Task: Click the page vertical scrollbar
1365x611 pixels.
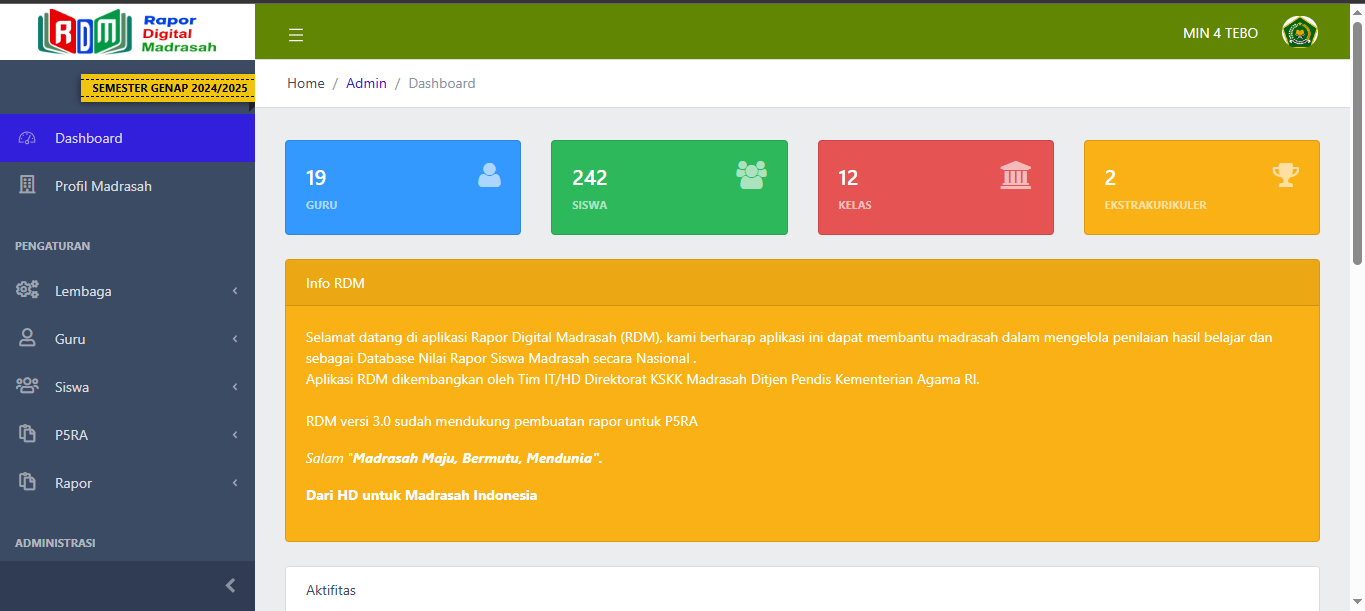Action: (x=1357, y=140)
